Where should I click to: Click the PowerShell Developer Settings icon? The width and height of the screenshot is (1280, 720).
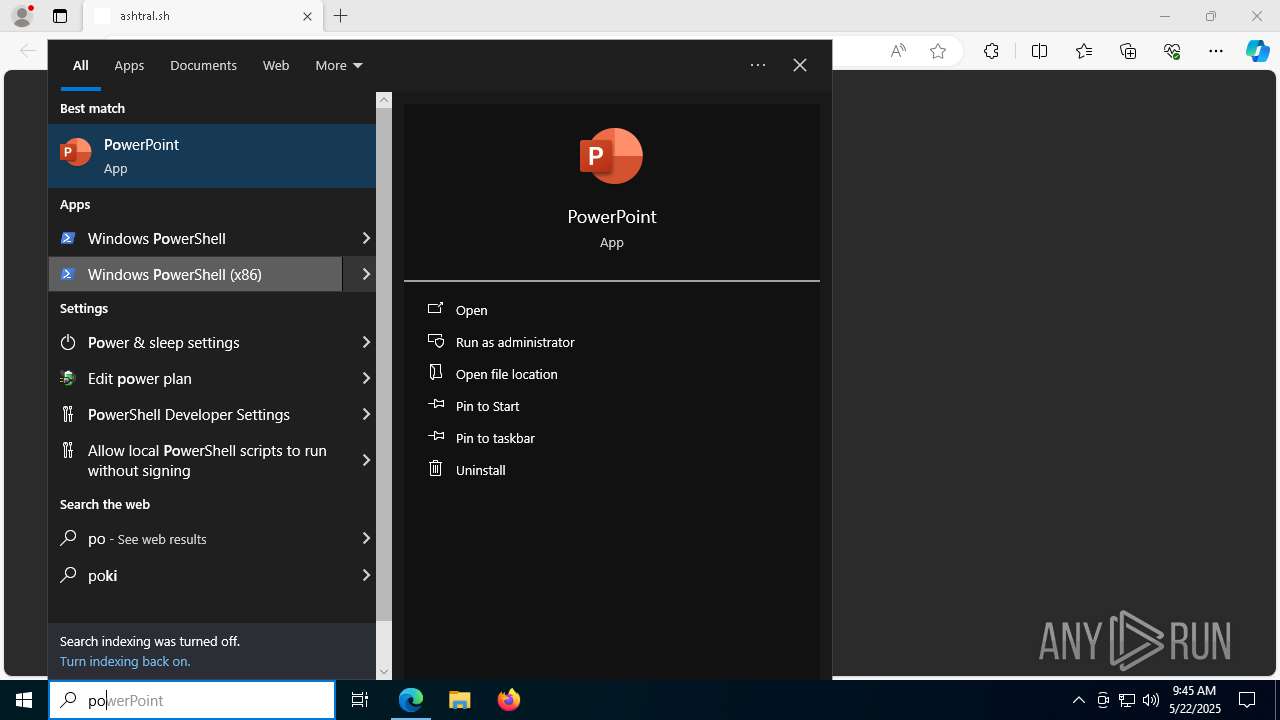click(x=68, y=414)
